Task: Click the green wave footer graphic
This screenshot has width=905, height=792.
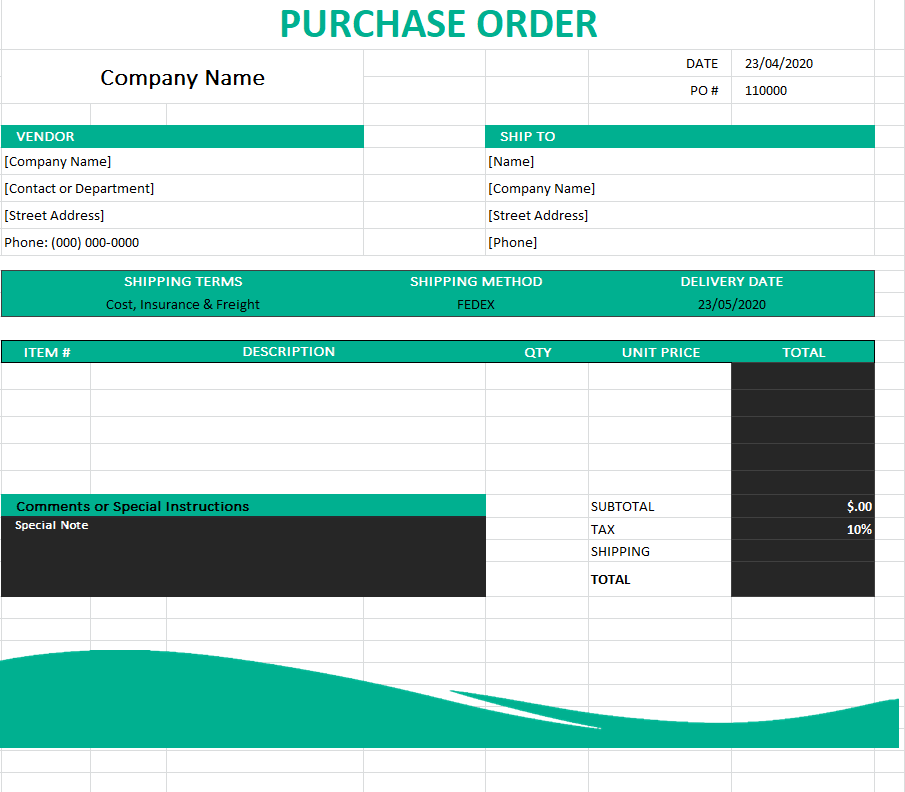Action: pyautogui.click(x=449, y=700)
